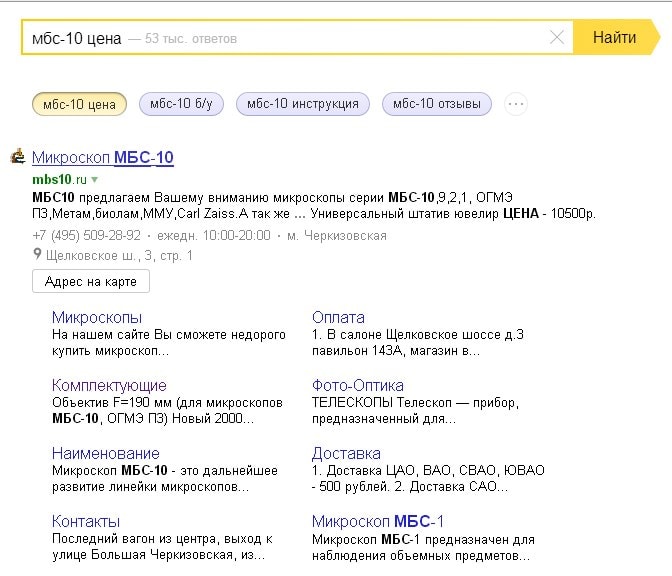Viewport: 672px width, 576px height.
Task: Clear the search field with the X icon
Action: point(557,38)
